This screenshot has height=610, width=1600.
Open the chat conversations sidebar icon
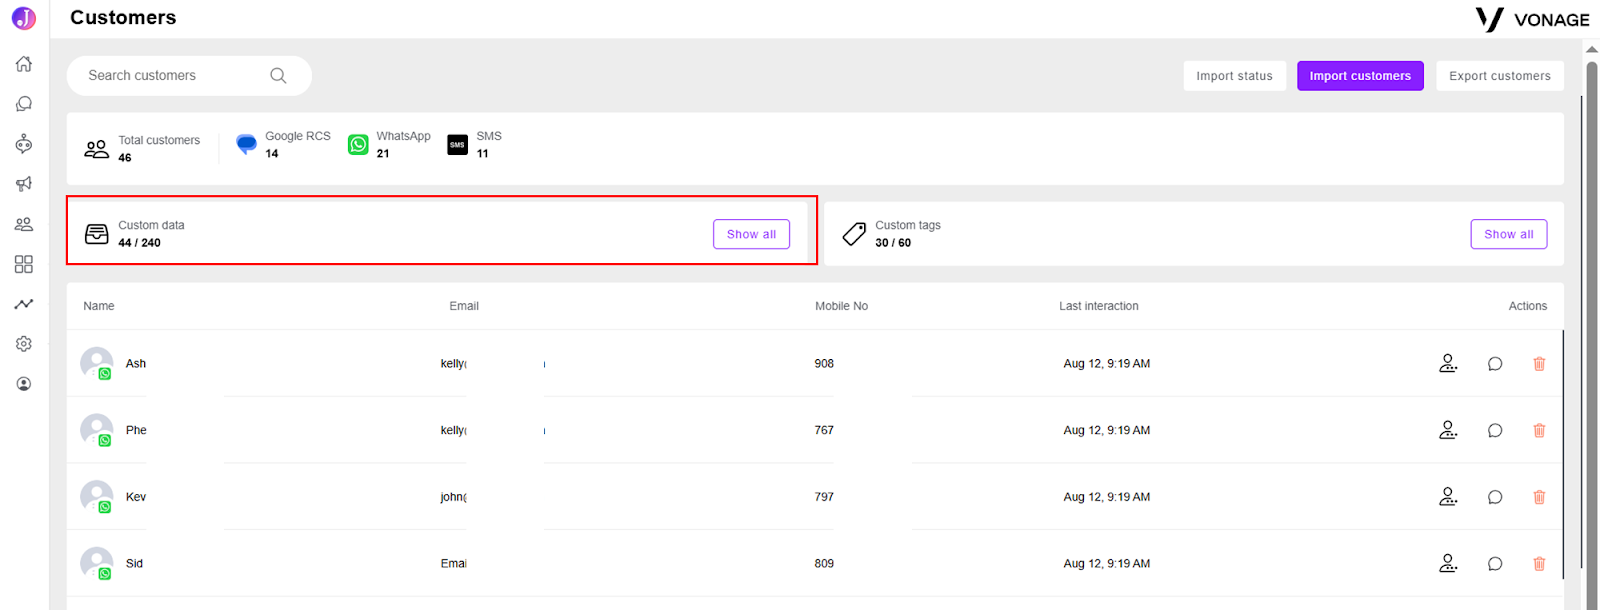24,104
